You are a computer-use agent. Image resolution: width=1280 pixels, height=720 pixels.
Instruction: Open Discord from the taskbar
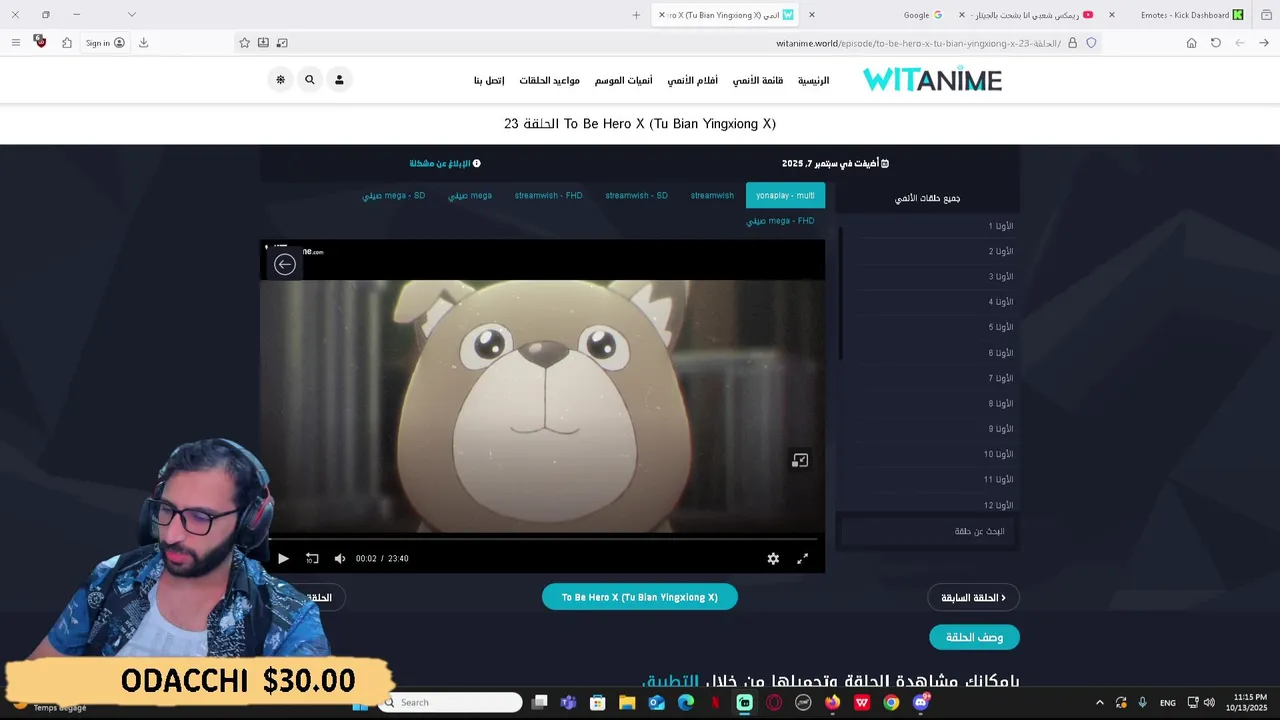click(921, 703)
